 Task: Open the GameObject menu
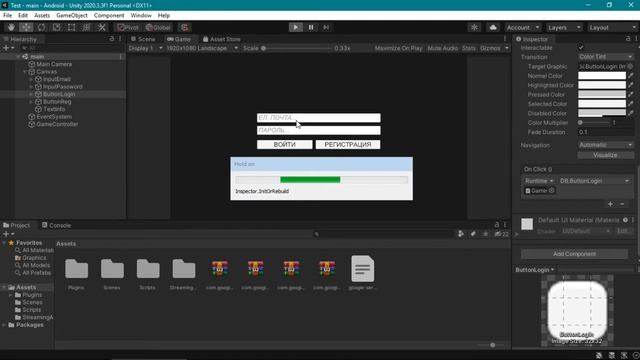point(72,16)
